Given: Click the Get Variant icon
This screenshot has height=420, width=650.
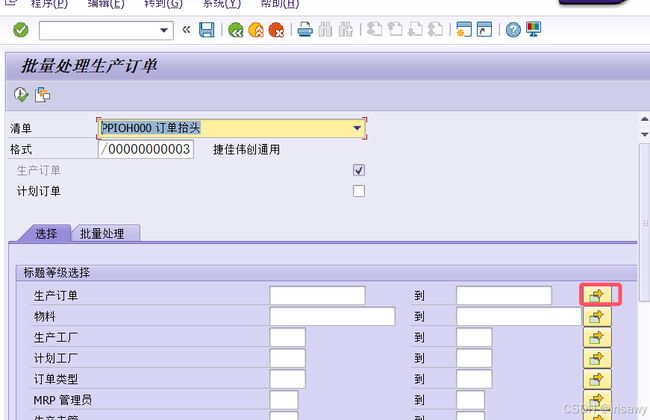Looking at the screenshot, I should [42, 95].
